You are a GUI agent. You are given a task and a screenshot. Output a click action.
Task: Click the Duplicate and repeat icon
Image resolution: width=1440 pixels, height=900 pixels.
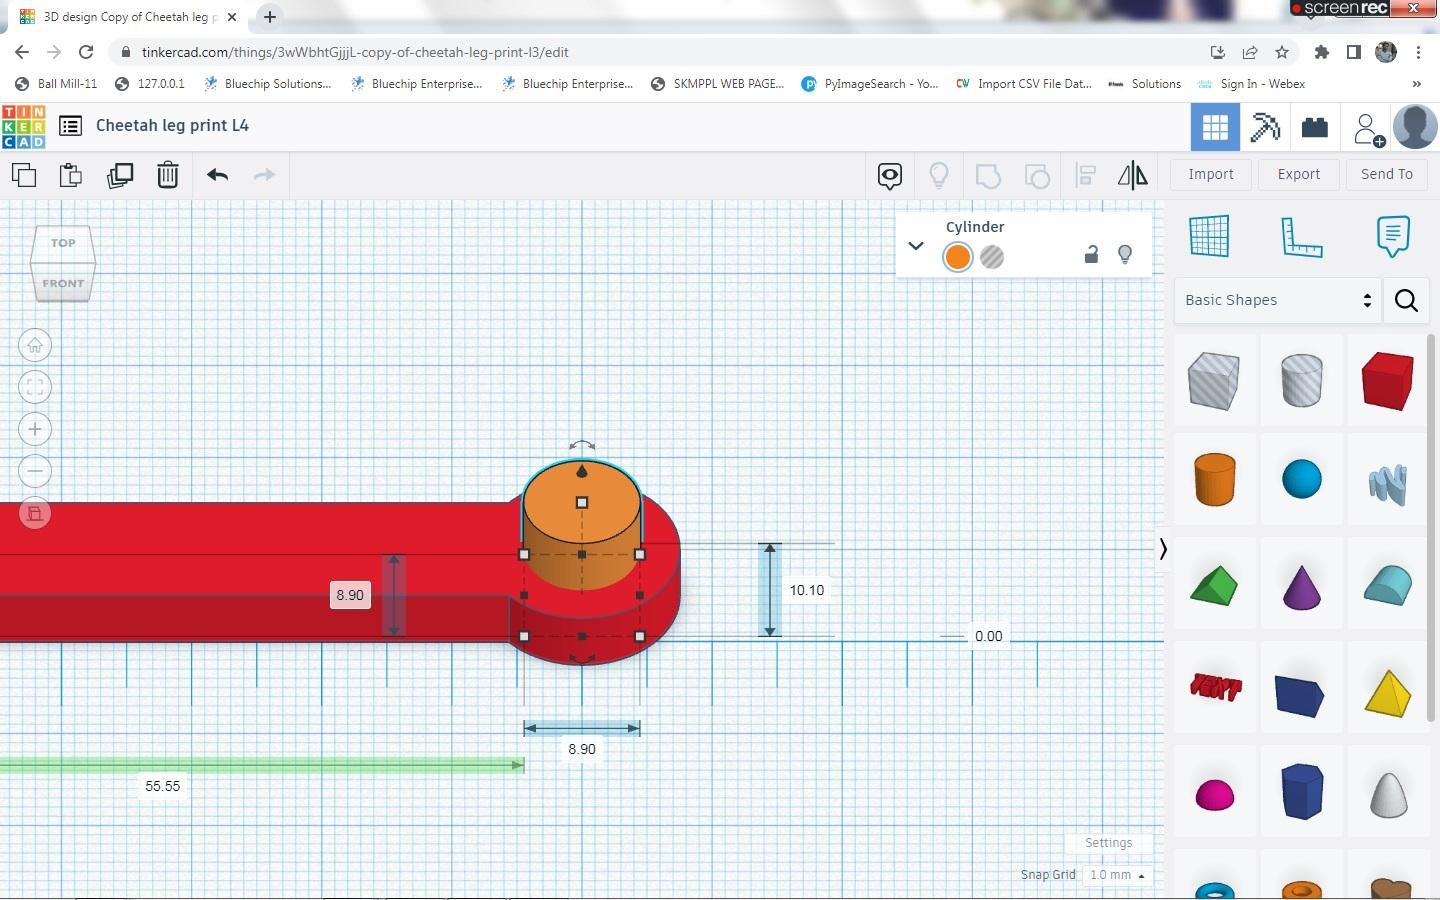[x=120, y=175]
